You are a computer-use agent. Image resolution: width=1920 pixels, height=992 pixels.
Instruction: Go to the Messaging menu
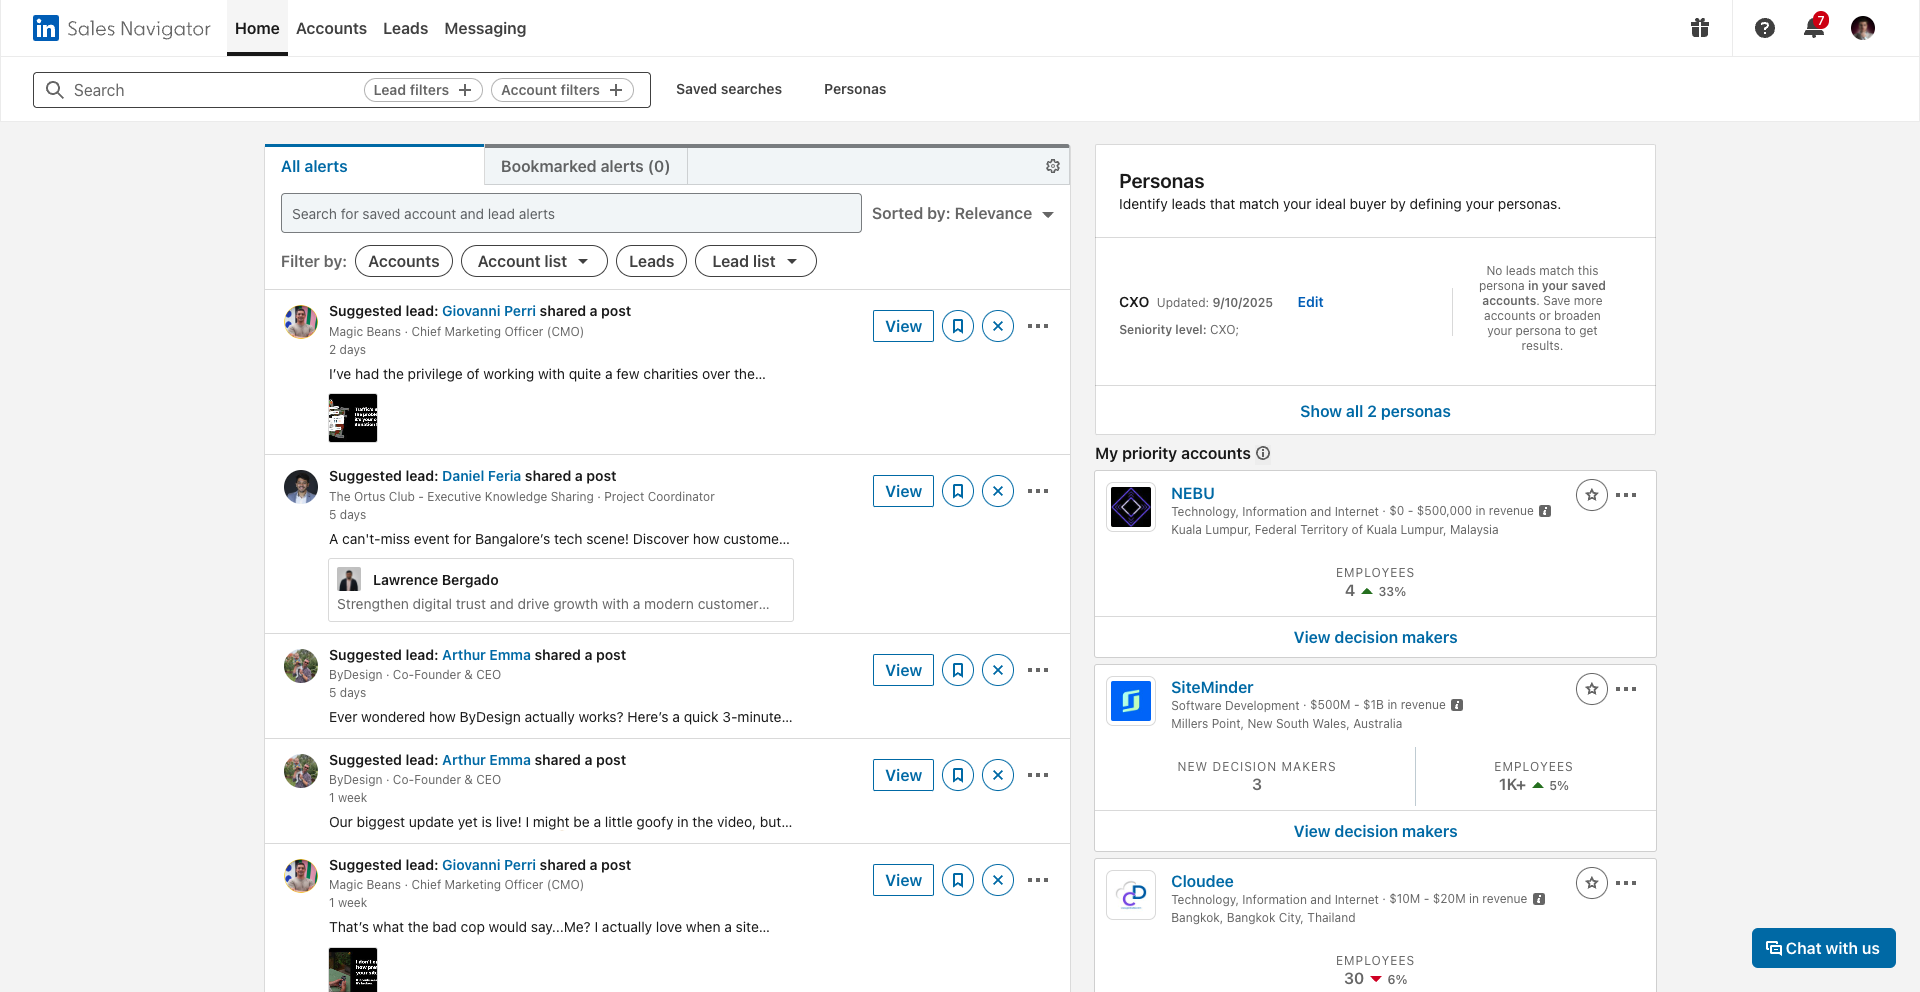pos(485,28)
